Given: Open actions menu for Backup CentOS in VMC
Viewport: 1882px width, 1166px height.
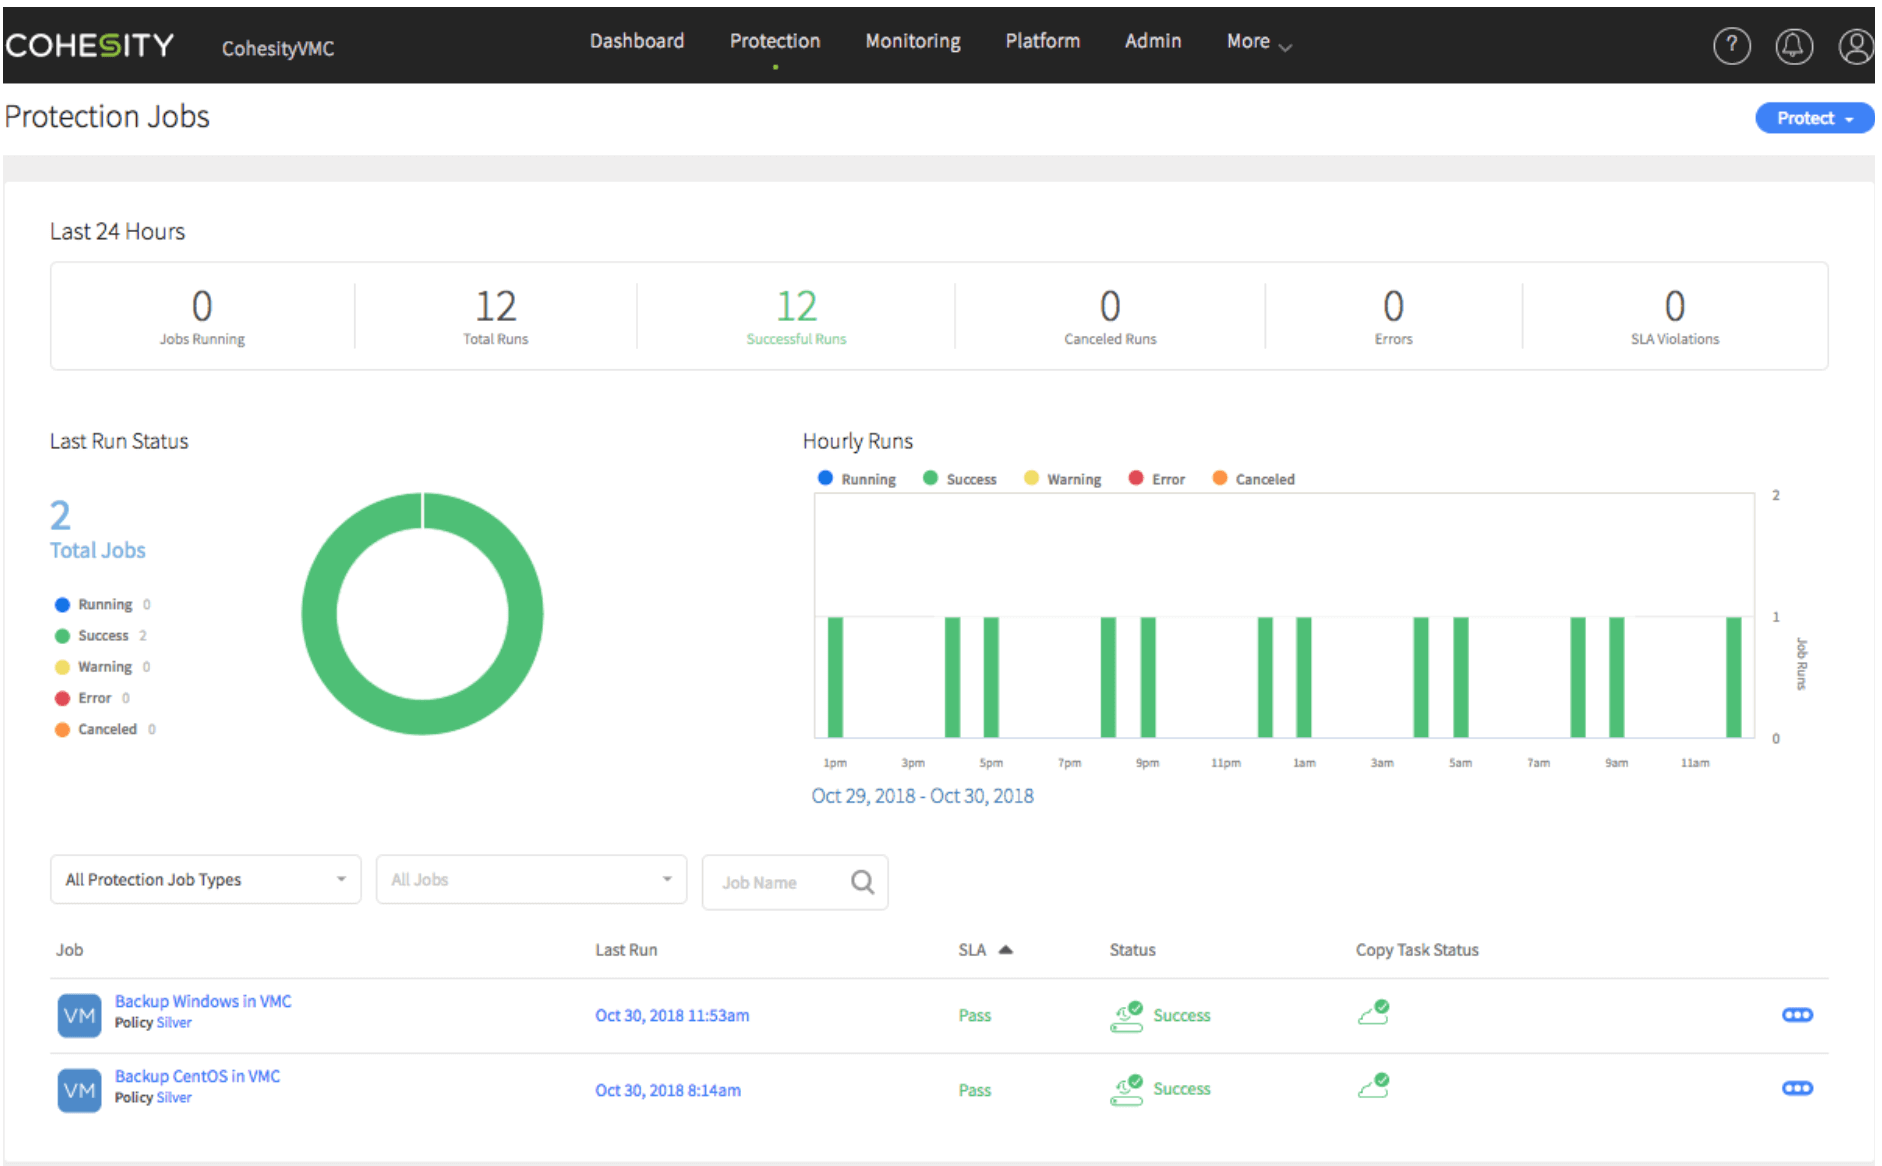Looking at the screenshot, I should (x=1797, y=1089).
